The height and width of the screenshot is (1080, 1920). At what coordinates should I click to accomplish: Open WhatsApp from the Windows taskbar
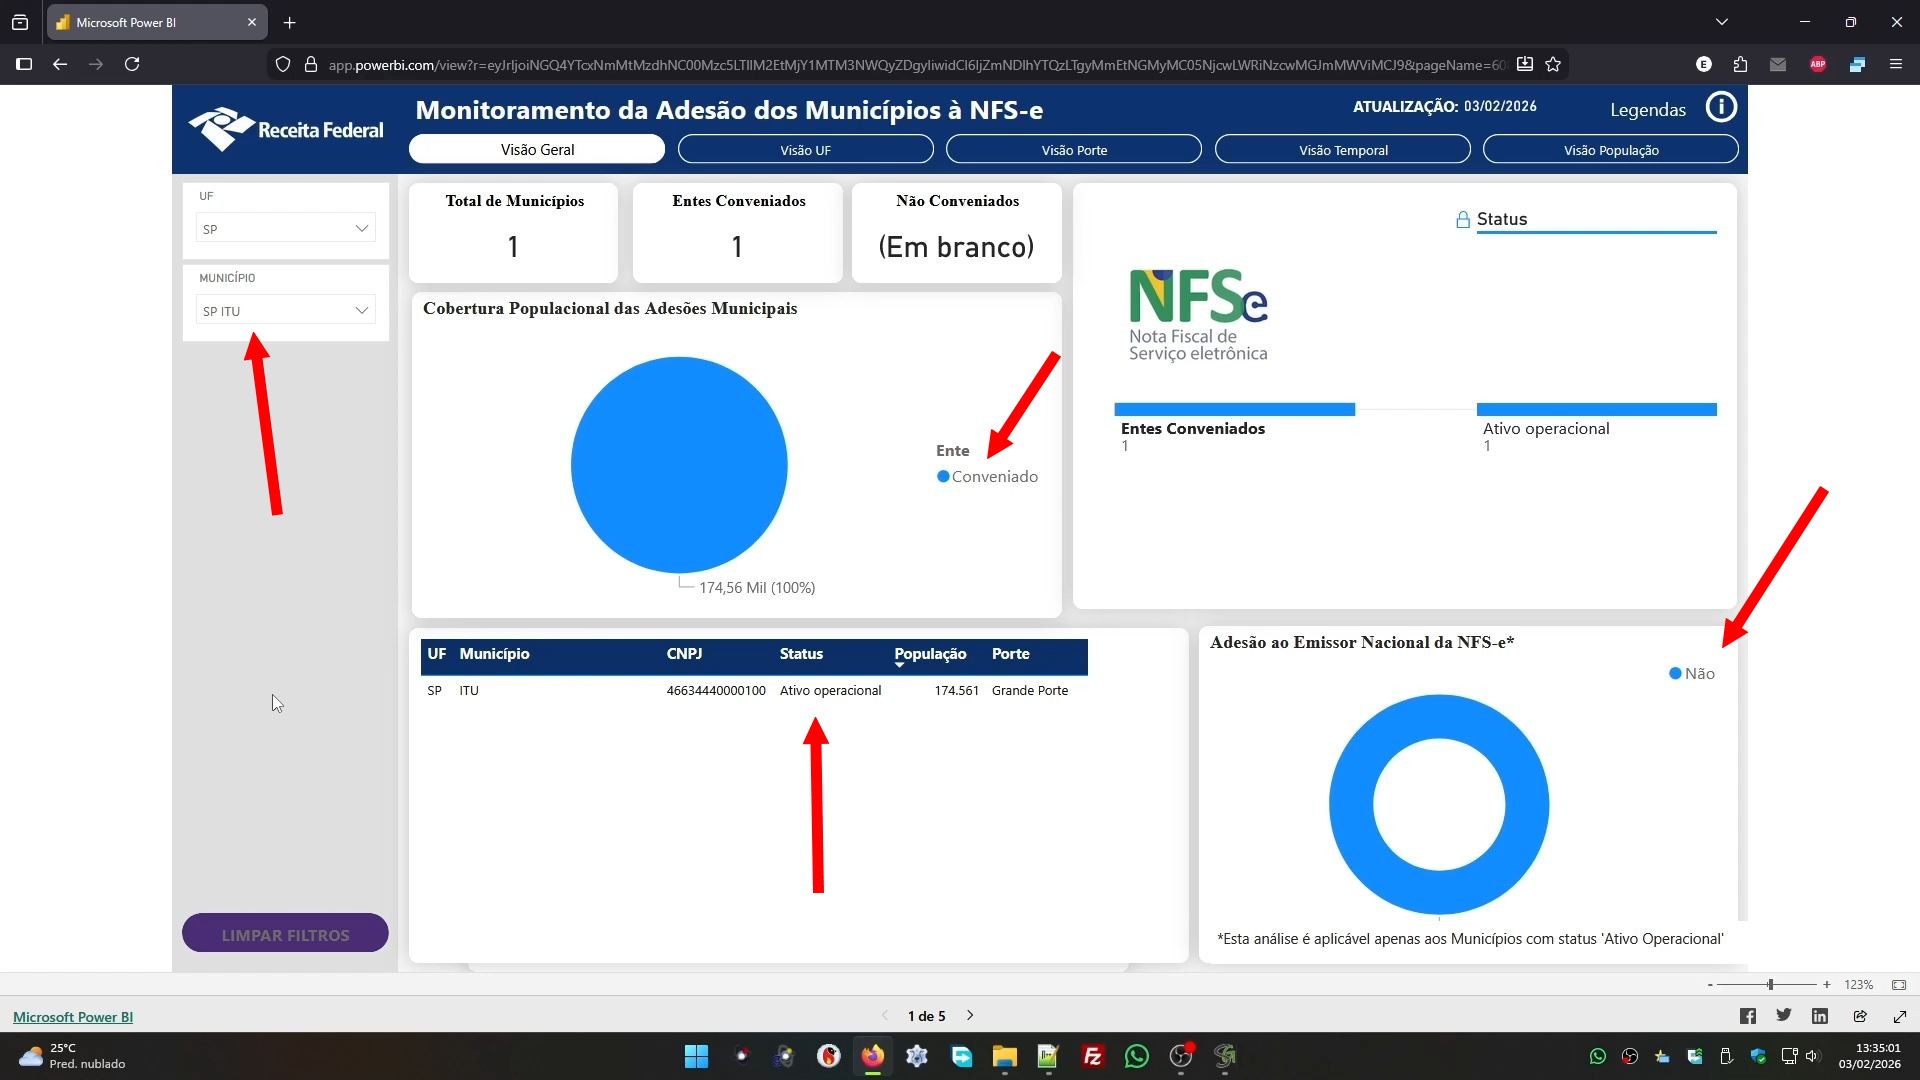(1136, 1056)
